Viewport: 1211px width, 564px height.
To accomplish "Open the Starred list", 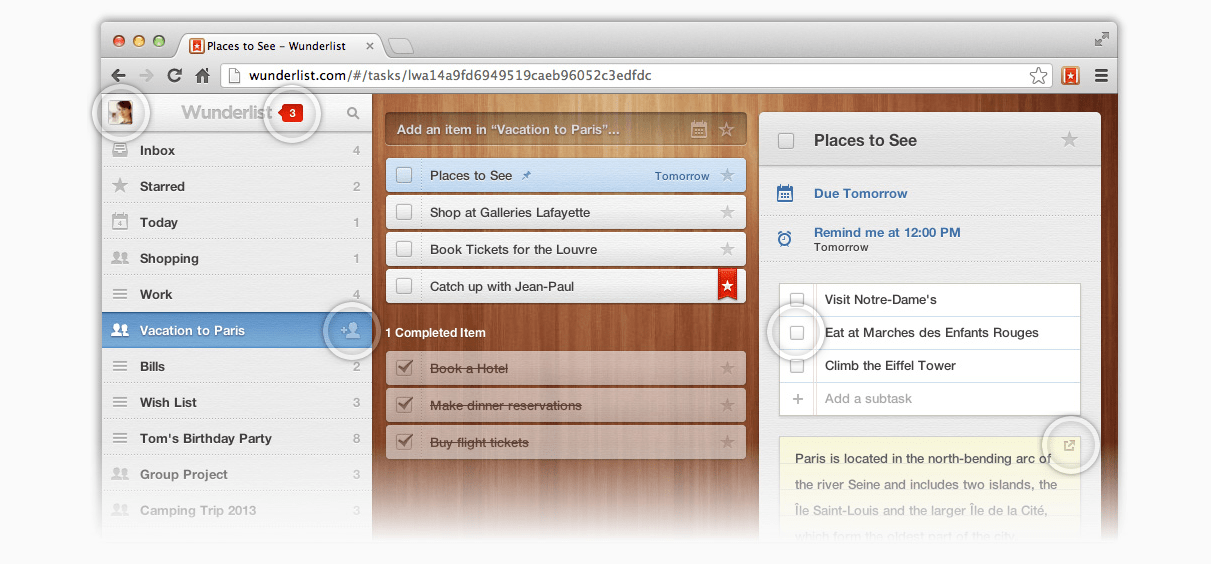I will (237, 186).
